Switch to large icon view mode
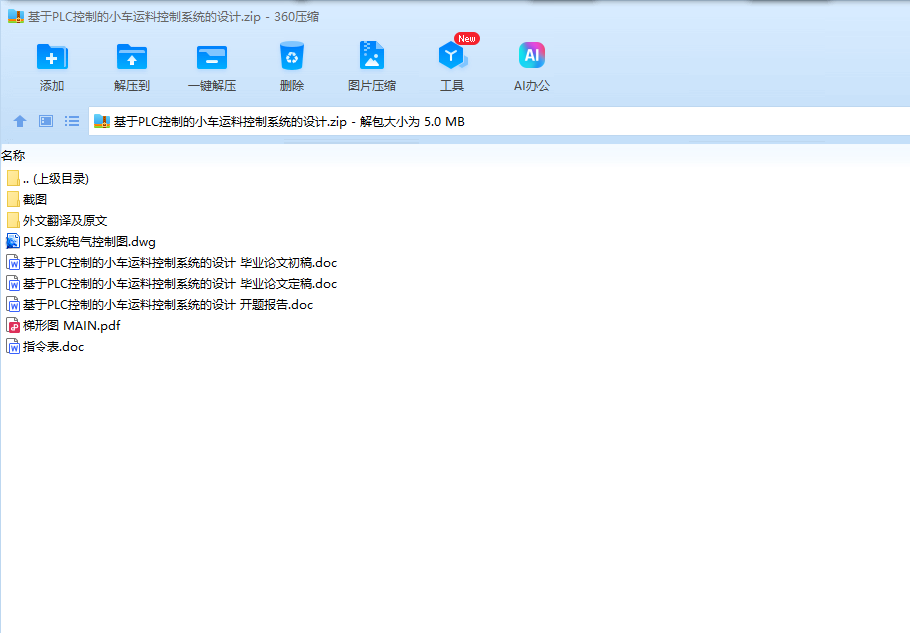 click(46, 121)
